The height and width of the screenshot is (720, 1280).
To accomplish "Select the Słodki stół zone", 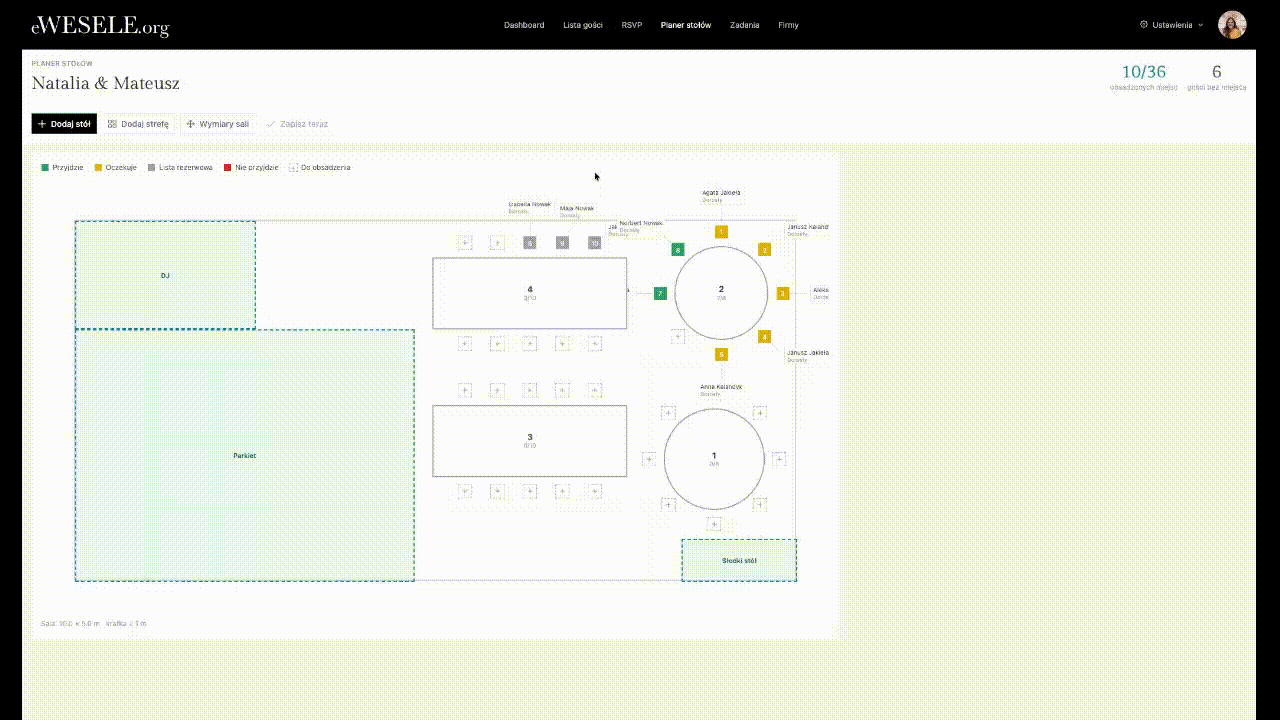I will tap(739, 560).
